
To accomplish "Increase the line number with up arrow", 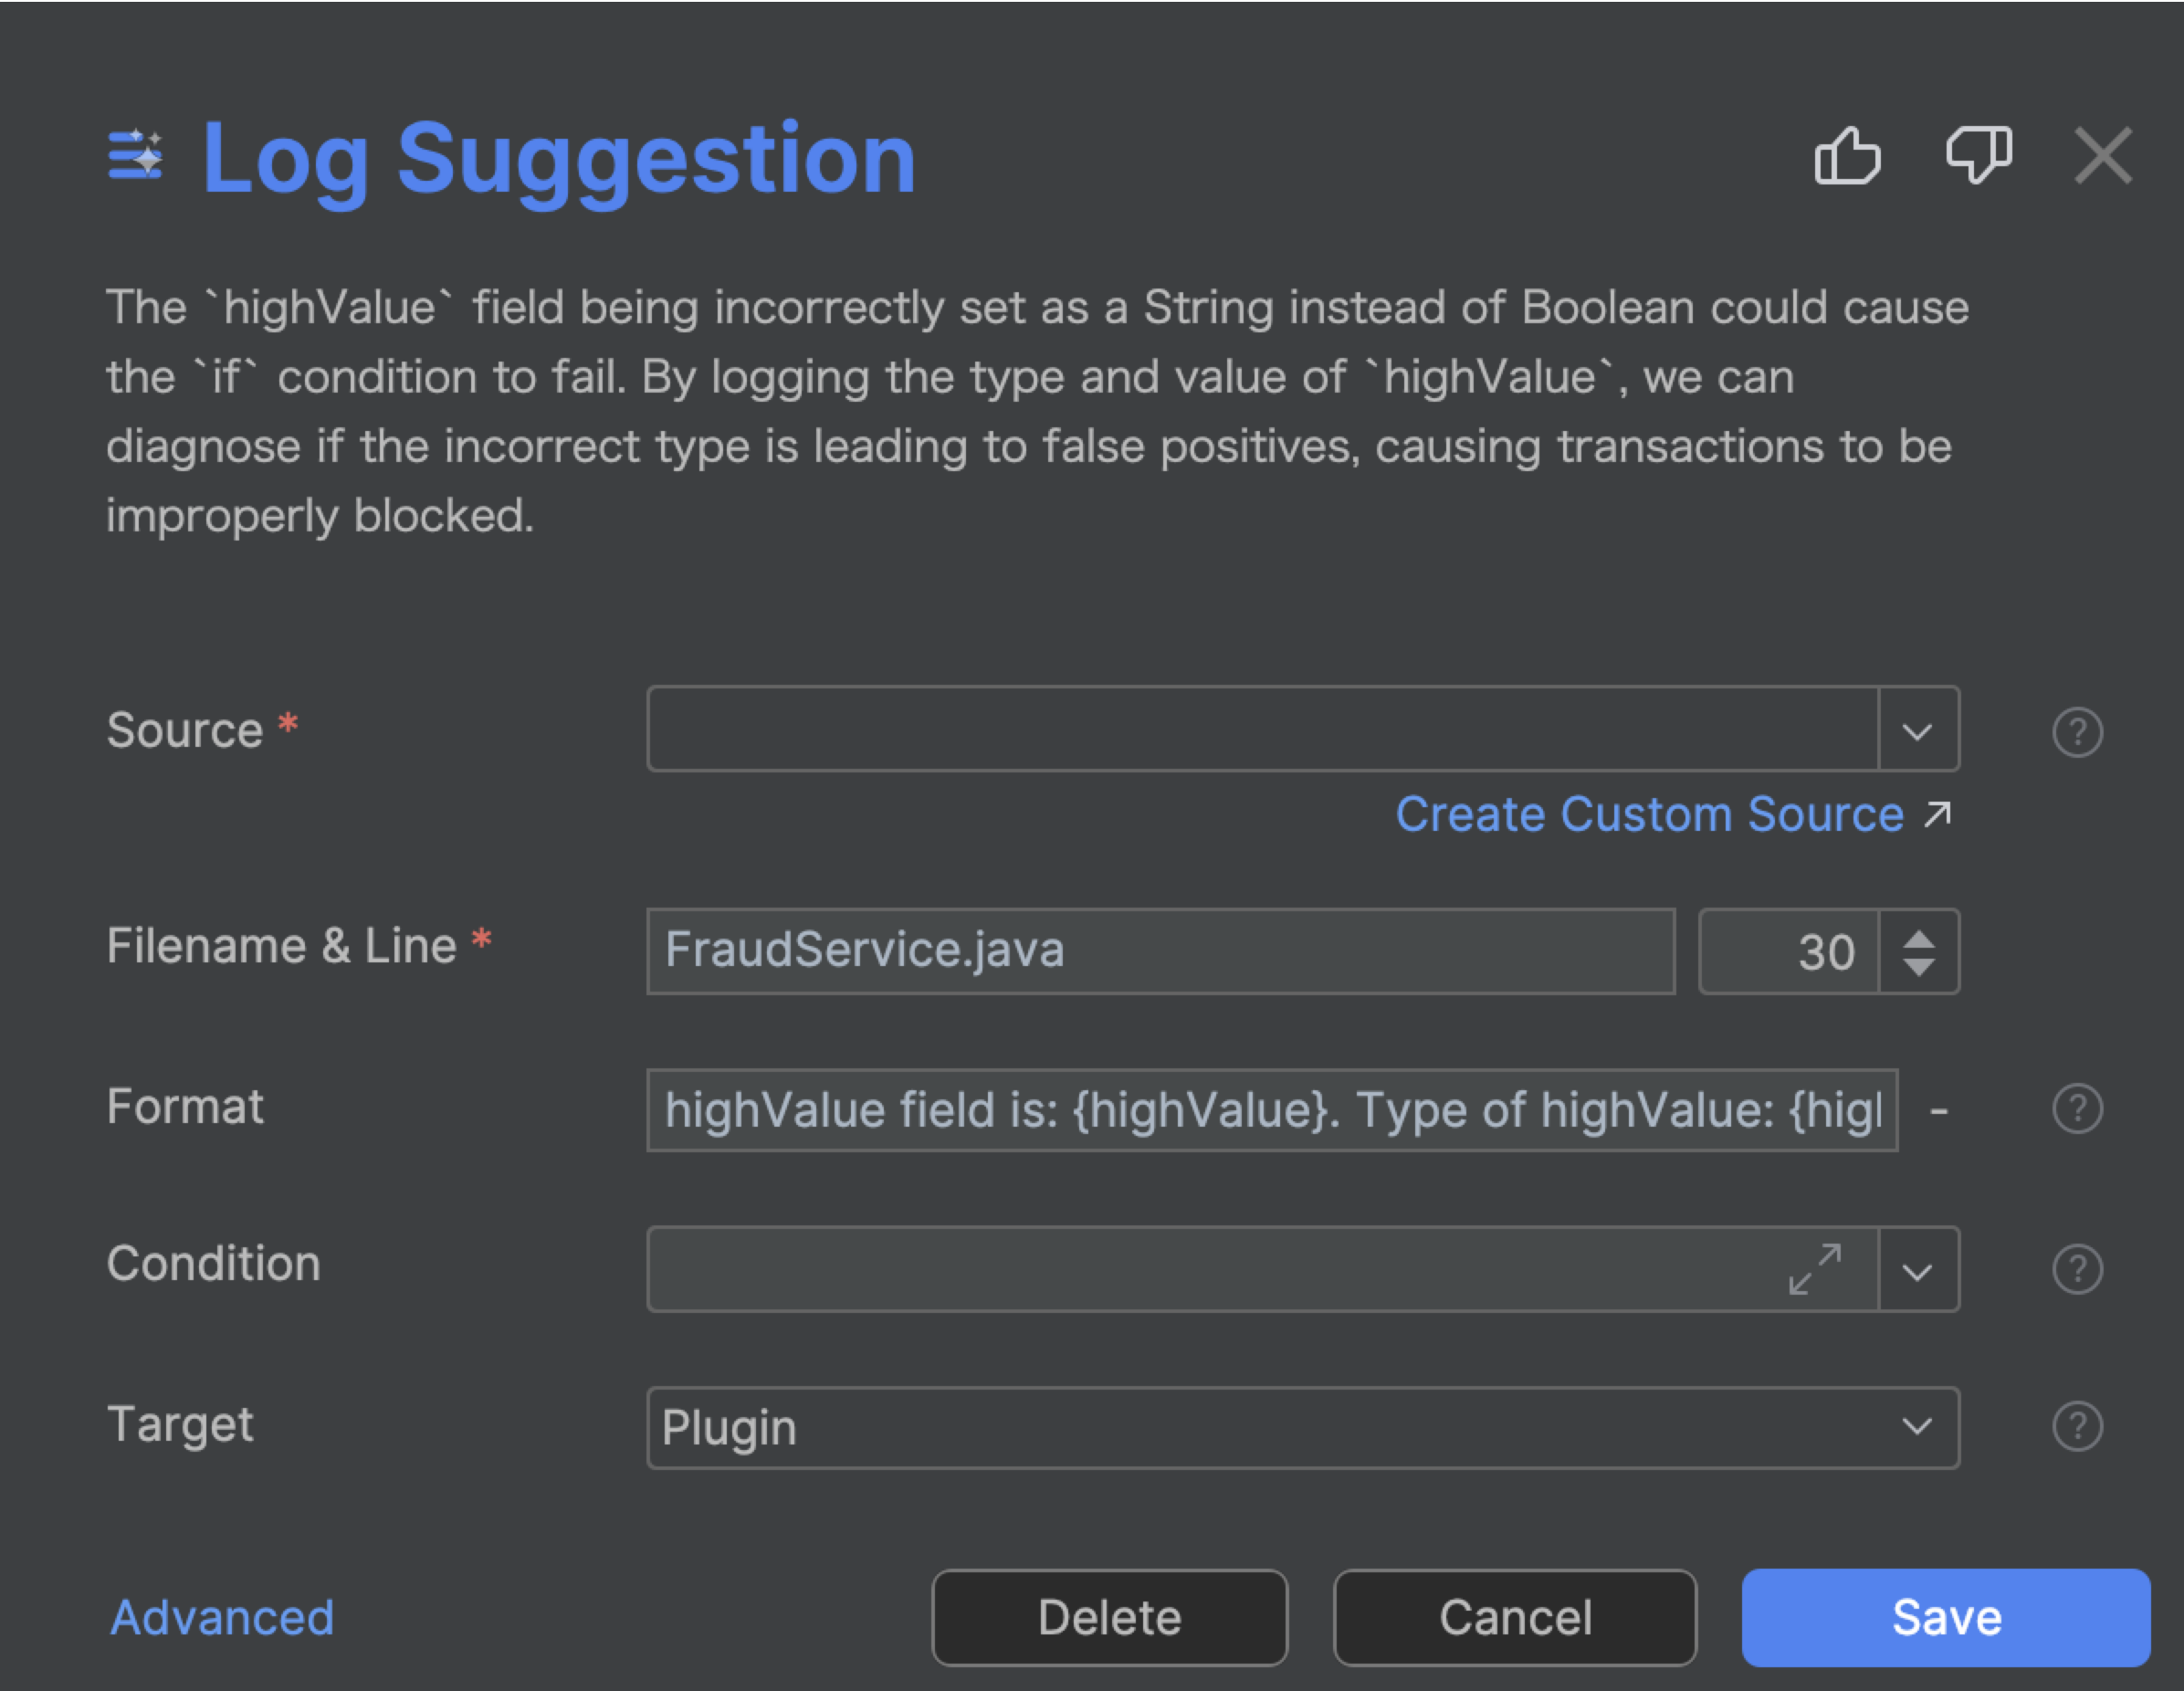I will [x=1918, y=939].
